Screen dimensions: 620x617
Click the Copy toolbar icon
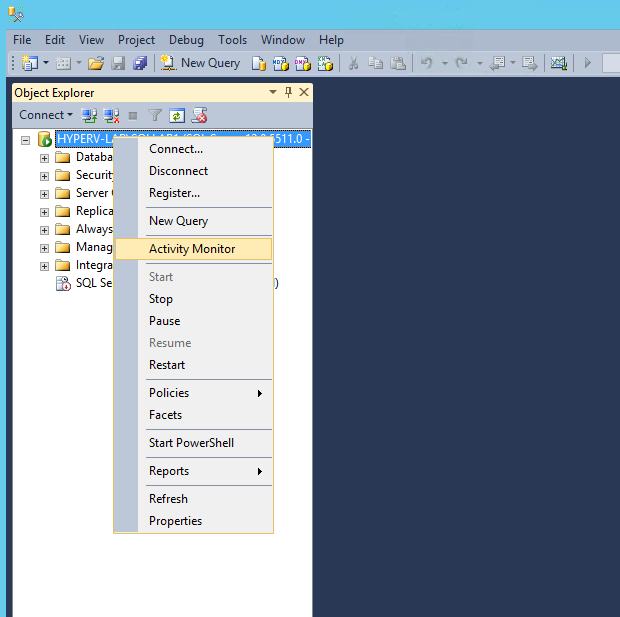[x=376, y=63]
